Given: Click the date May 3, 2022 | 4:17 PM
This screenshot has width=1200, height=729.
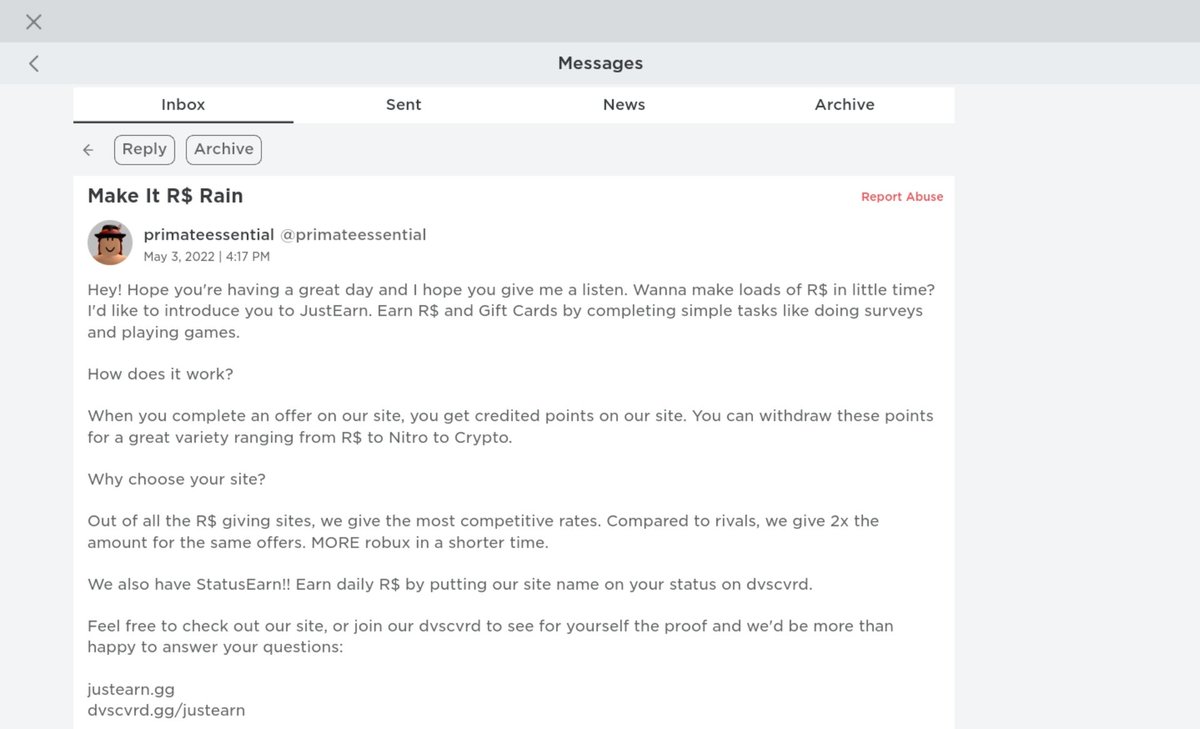Looking at the screenshot, I should tap(207, 257).
